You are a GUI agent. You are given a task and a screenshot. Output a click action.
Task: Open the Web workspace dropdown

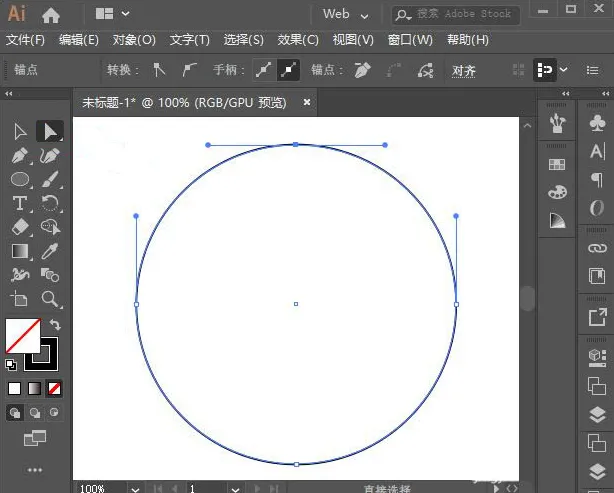[x=345, y=15]
